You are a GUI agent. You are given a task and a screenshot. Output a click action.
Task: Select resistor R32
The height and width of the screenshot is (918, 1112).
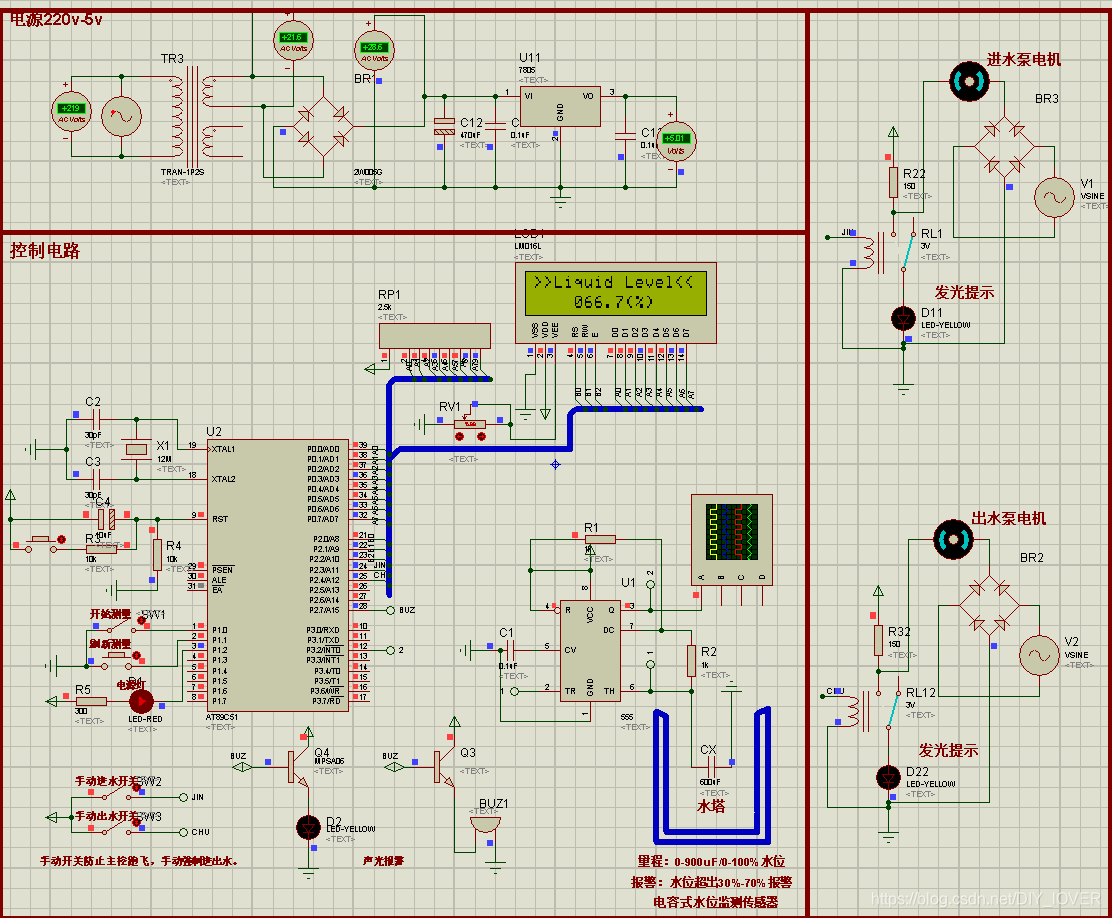(878, 640)
